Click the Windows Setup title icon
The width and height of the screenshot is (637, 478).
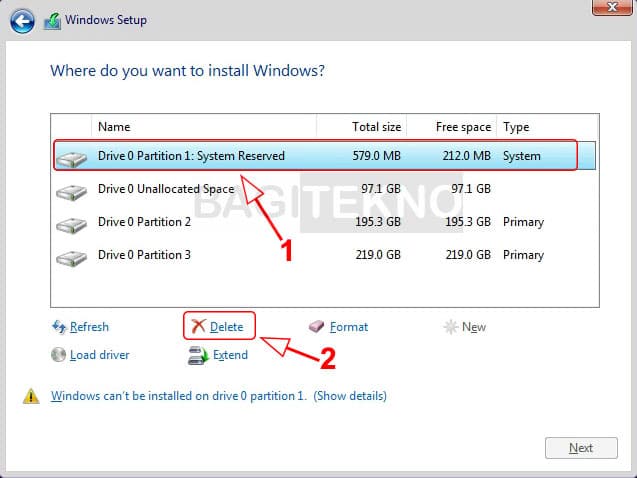(x=52, y=21)
